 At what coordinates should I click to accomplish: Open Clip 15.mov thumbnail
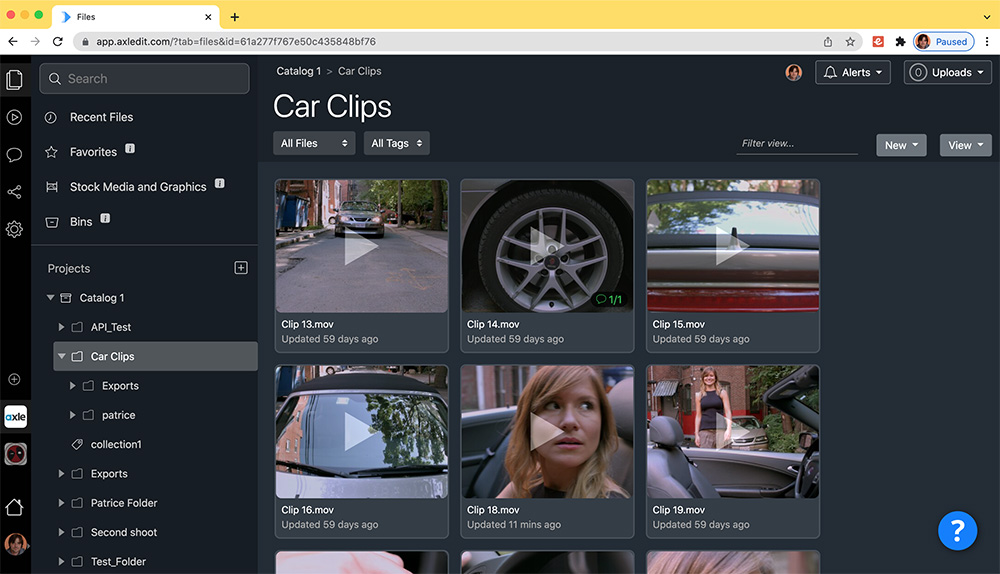click(x=733, y=246)
